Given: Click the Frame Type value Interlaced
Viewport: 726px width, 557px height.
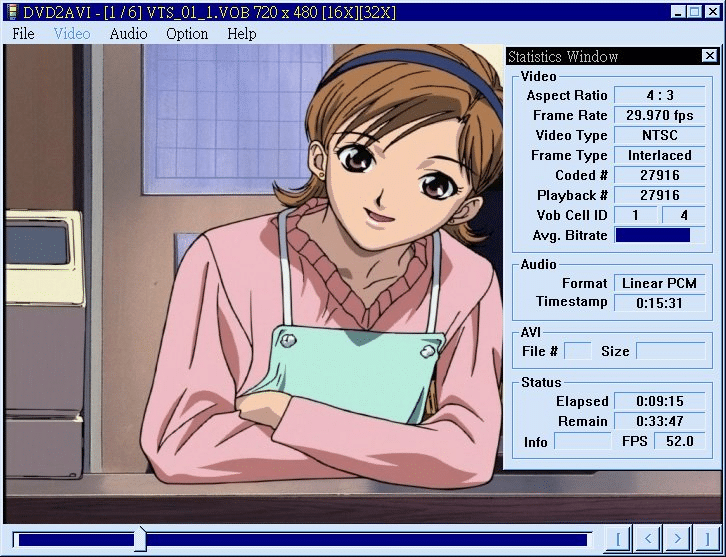Looking at the screenshot, I should tap(660, 155).
